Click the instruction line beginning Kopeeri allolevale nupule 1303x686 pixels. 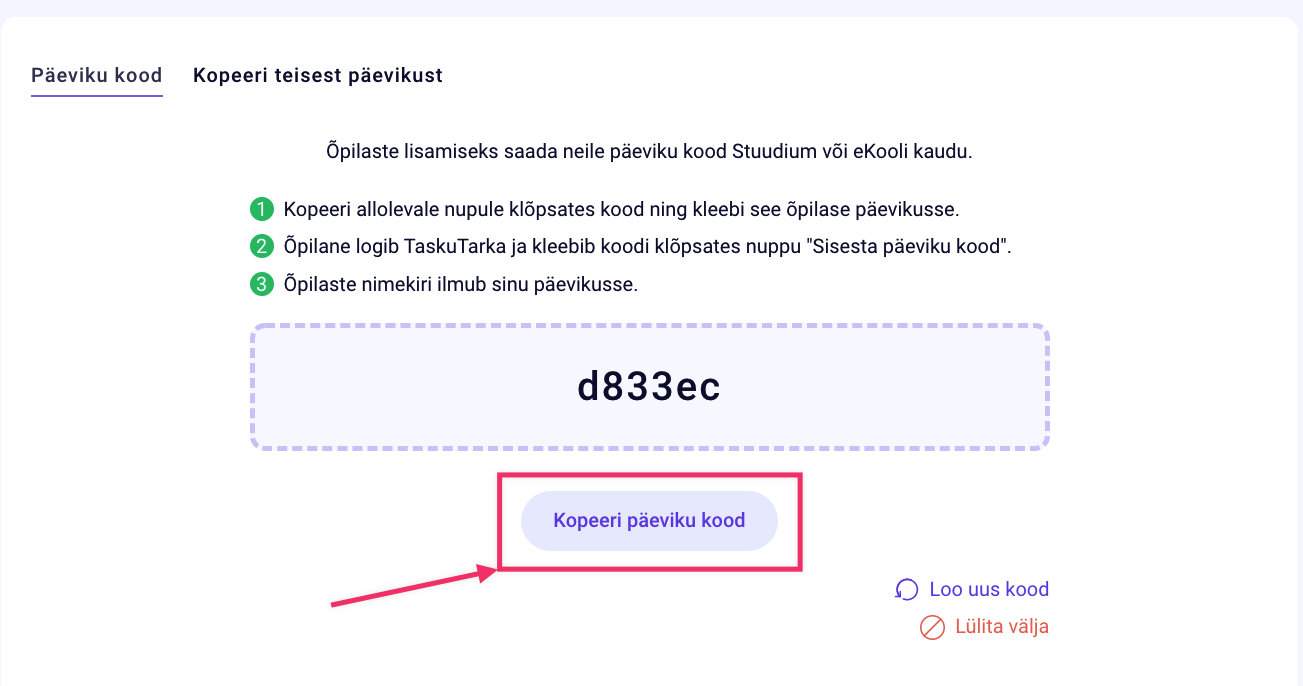pyautogui.click(x=621, y=210)
